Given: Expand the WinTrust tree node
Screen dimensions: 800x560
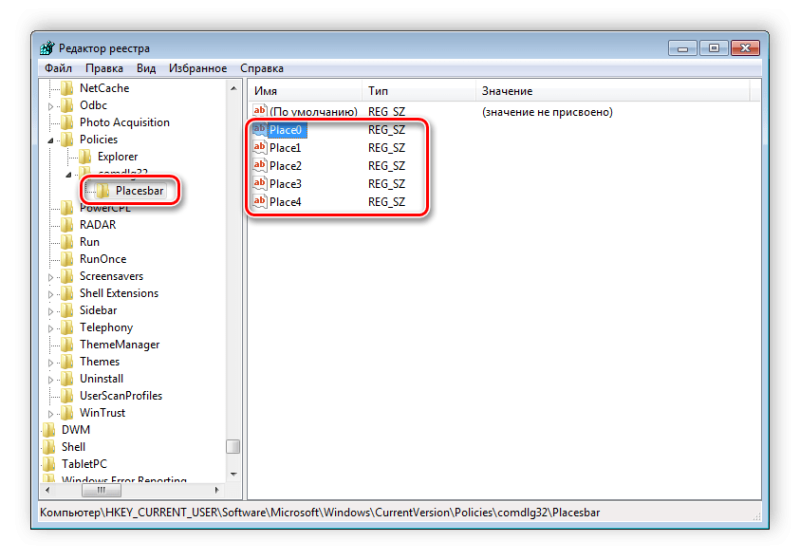Looking at the screenshot, I should 51,414.
